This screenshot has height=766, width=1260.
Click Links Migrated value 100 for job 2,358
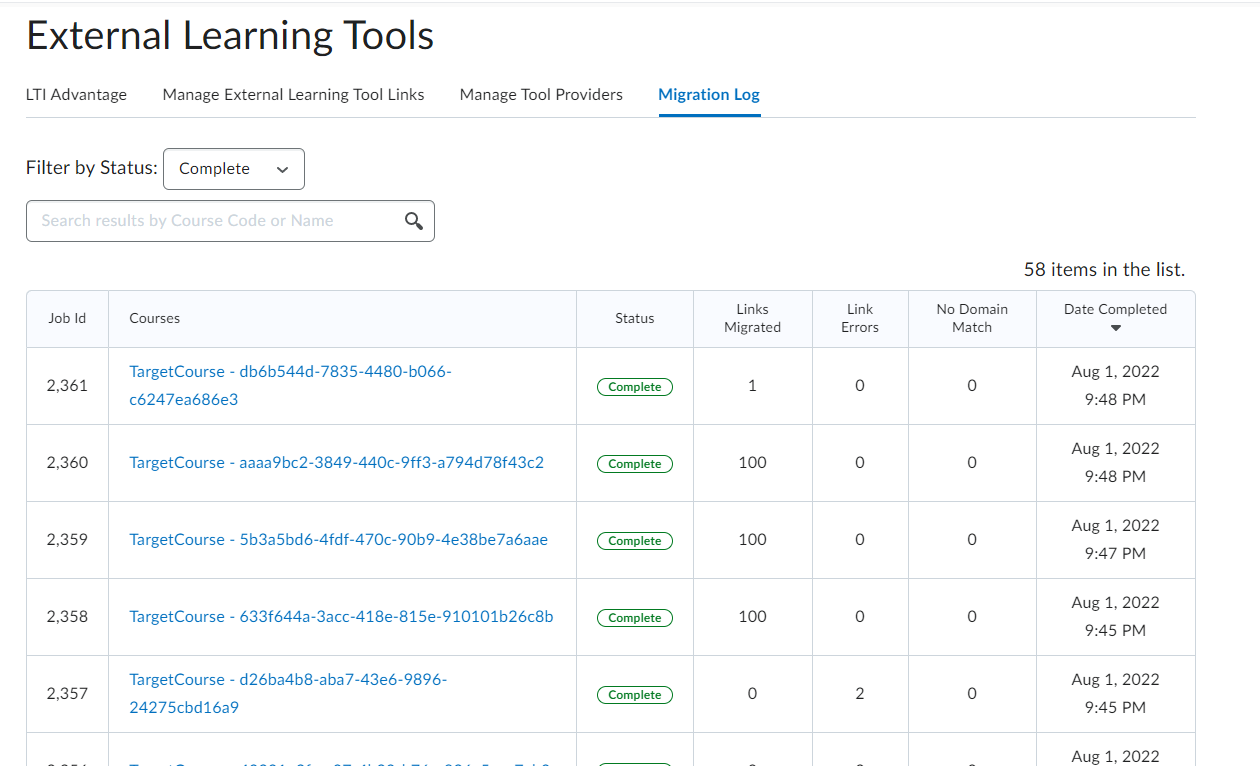(x=752, y=617)
